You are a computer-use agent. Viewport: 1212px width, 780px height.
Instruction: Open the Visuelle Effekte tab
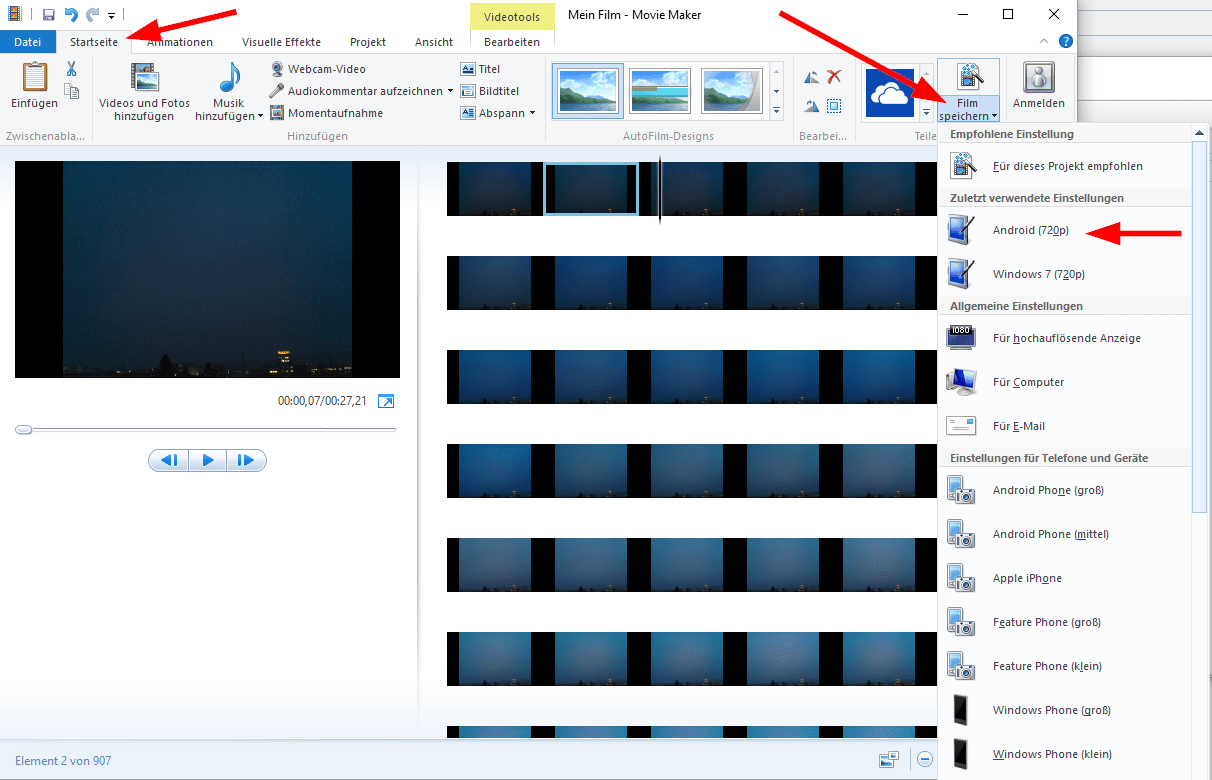tap(281, 42)
